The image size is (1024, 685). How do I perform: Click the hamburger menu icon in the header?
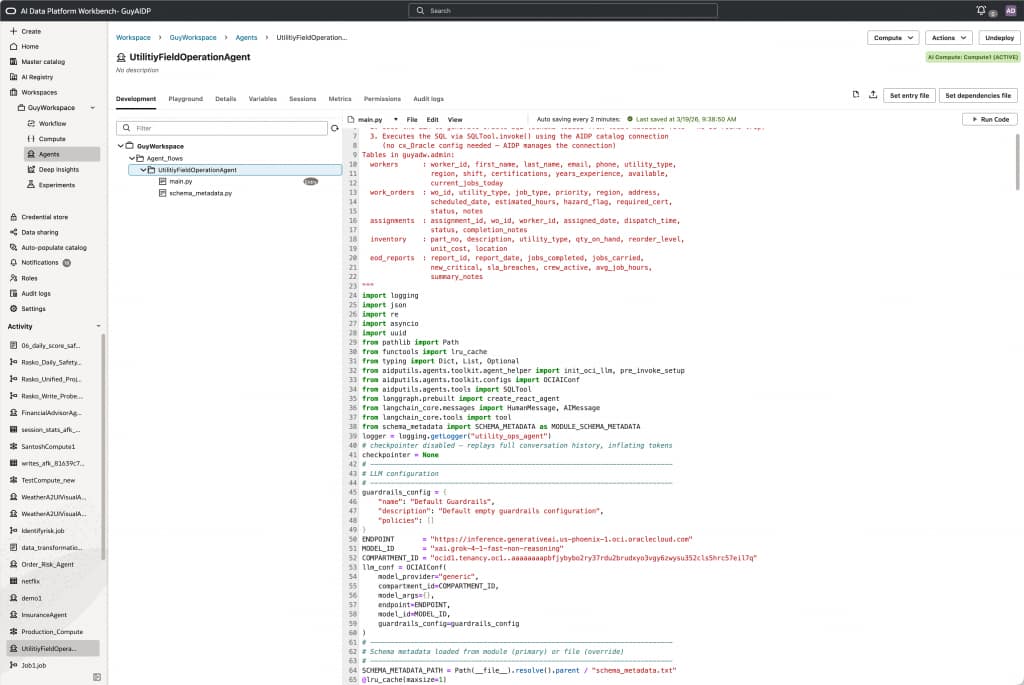(x=10, y=10)
